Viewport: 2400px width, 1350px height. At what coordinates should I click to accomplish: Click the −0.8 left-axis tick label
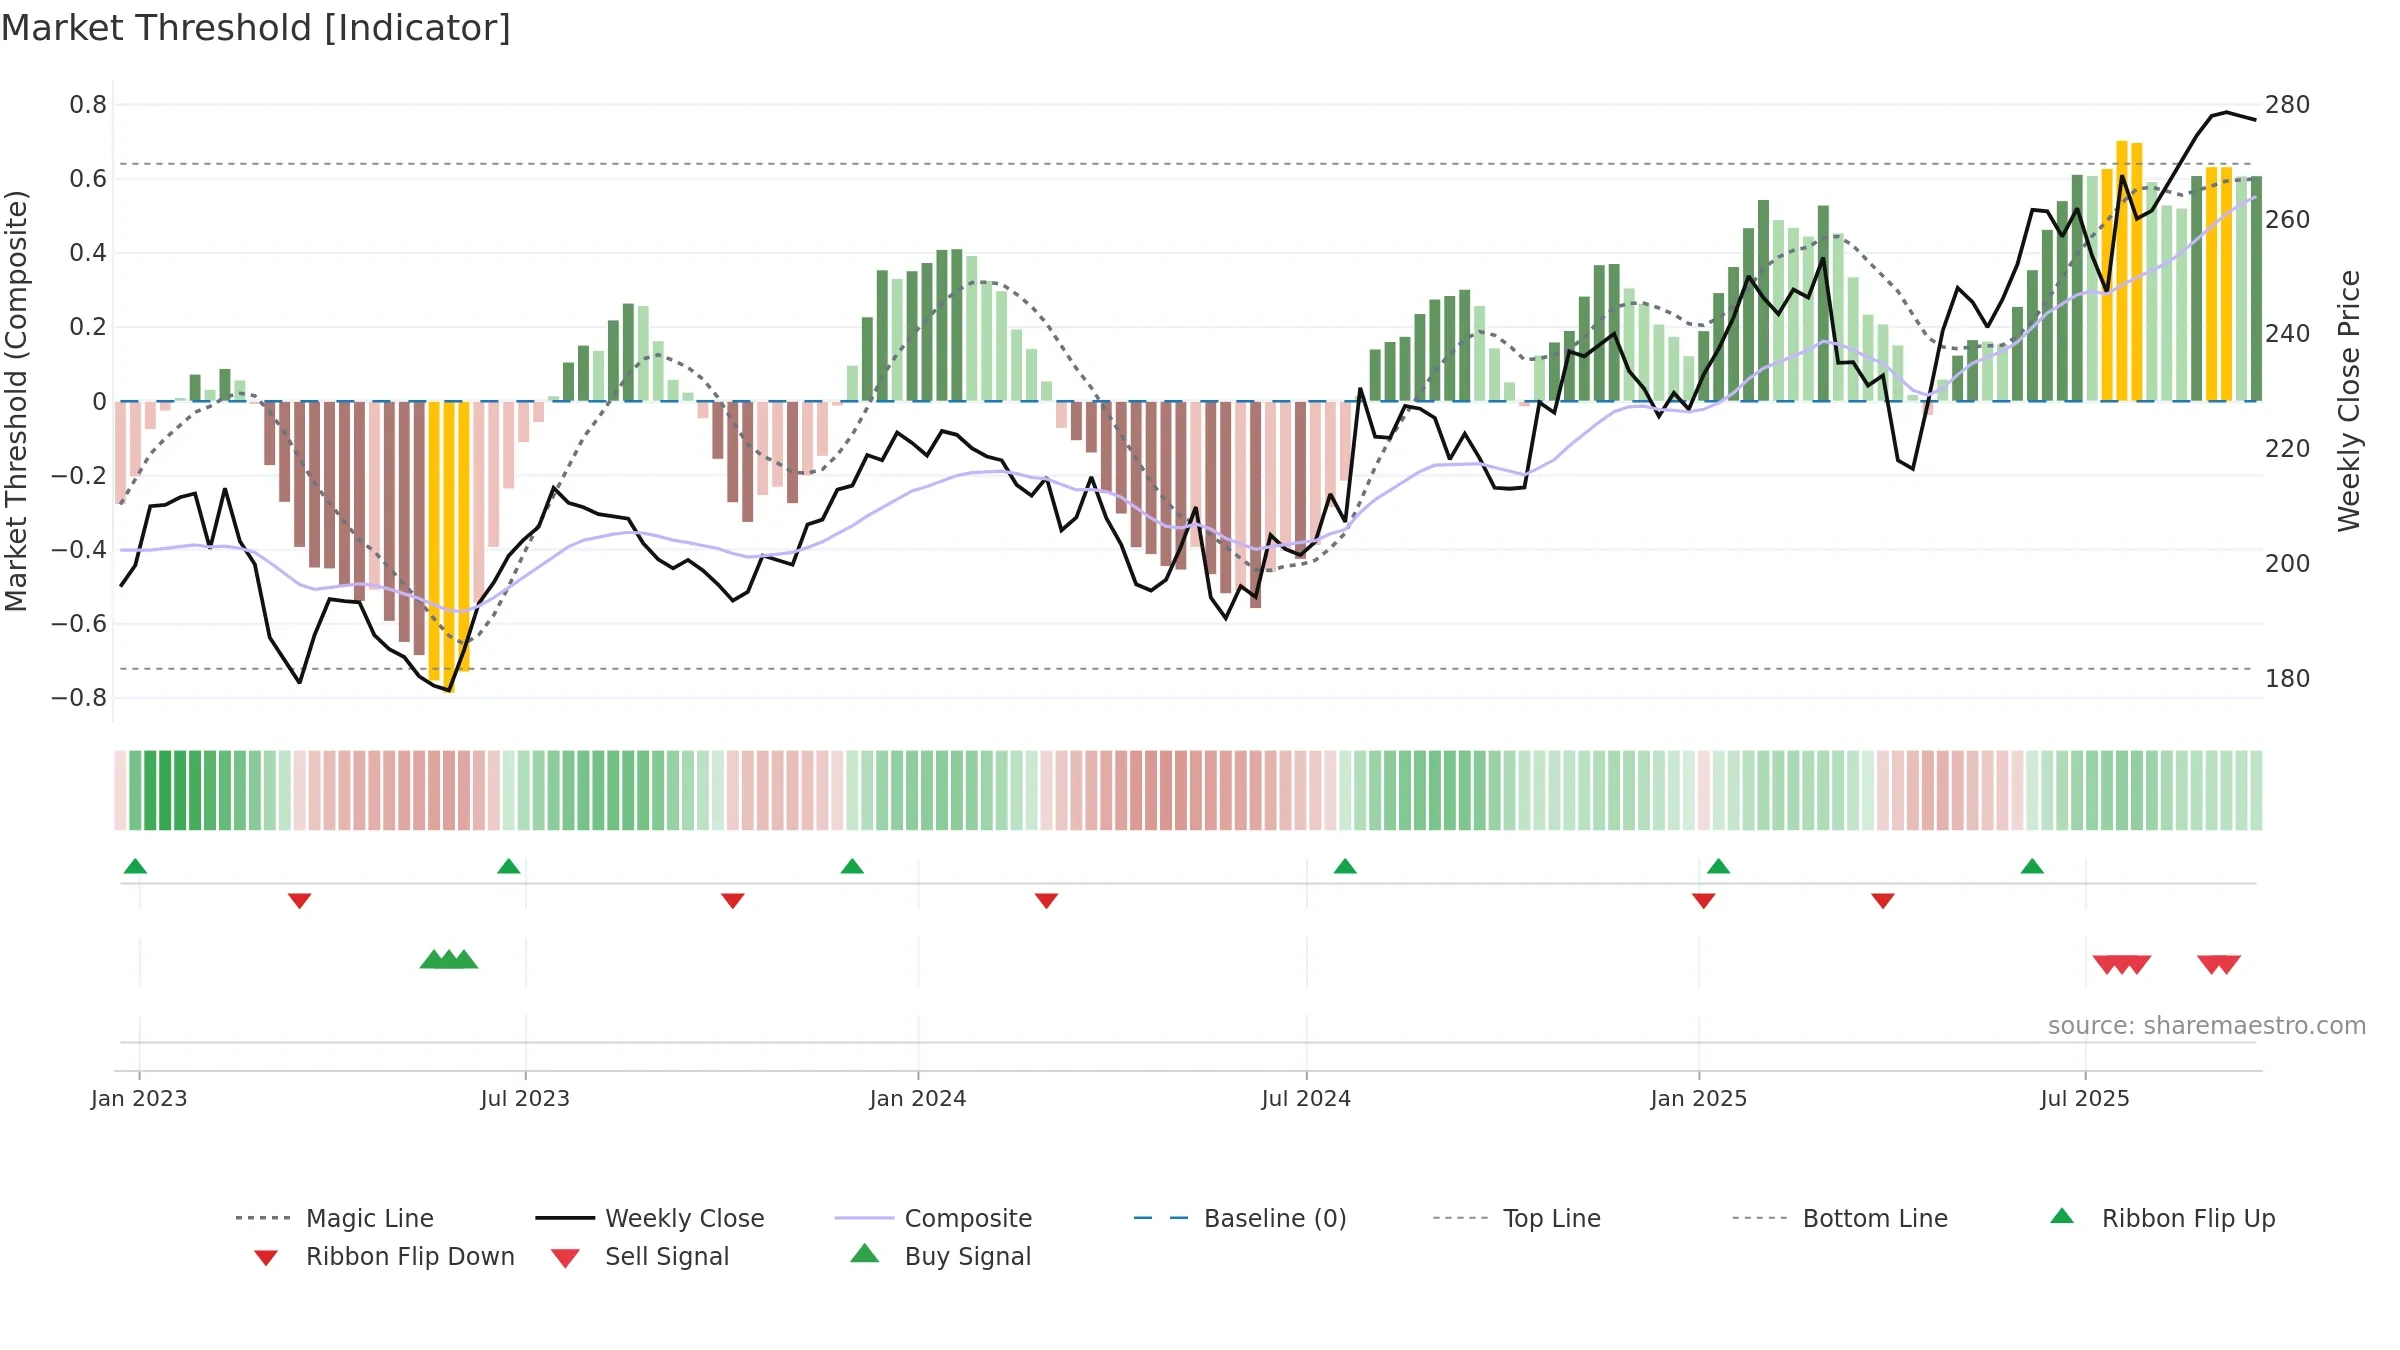tap(79, 698)
